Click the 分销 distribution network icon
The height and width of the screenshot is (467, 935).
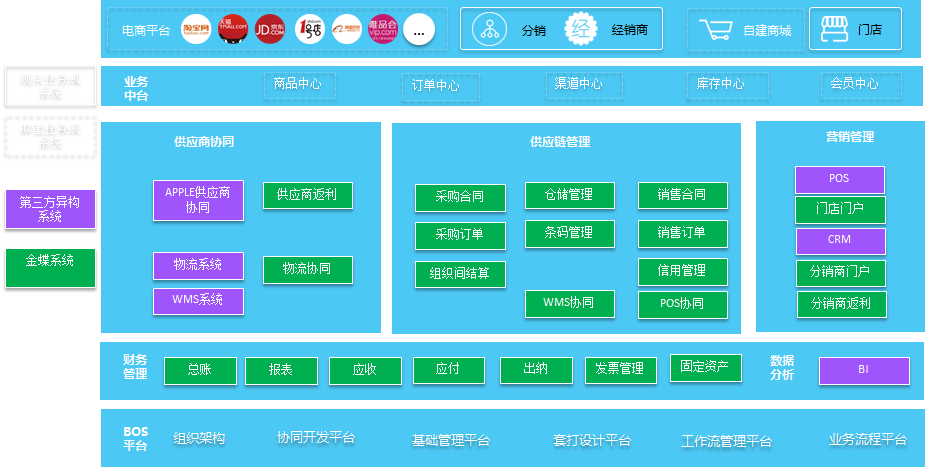tap(491, 29)
